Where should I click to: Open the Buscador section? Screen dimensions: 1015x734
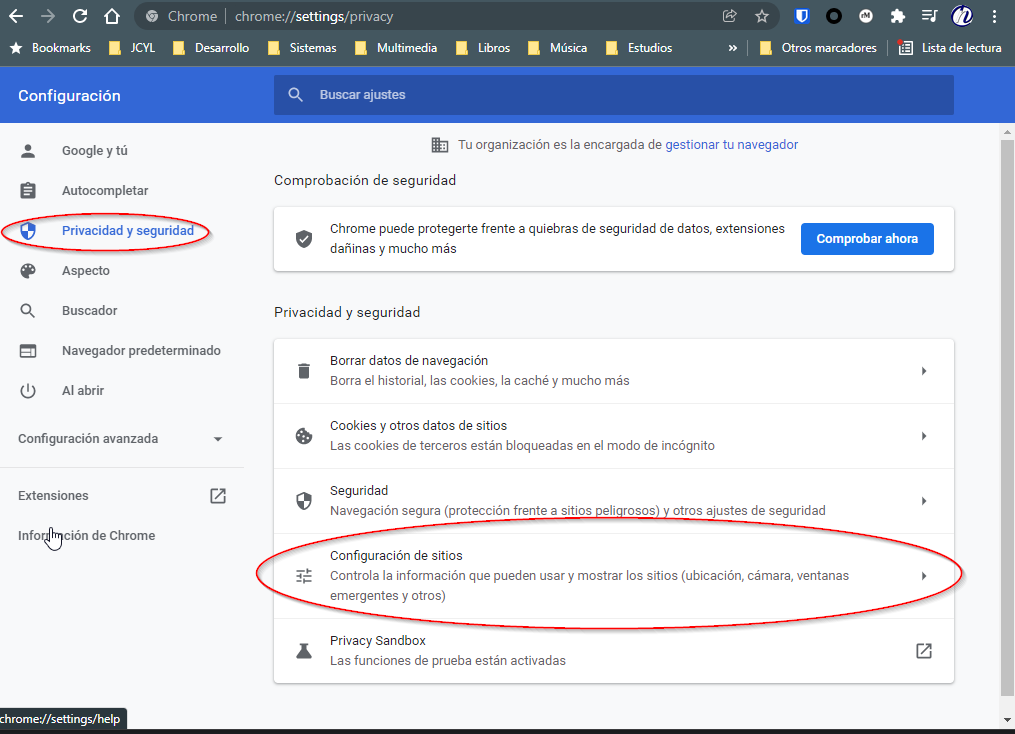point(89,311)
